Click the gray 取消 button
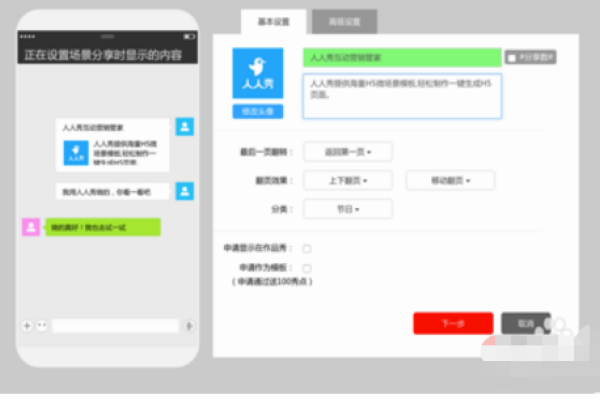This screenshot has width=600, height=400. pos(526,323)
